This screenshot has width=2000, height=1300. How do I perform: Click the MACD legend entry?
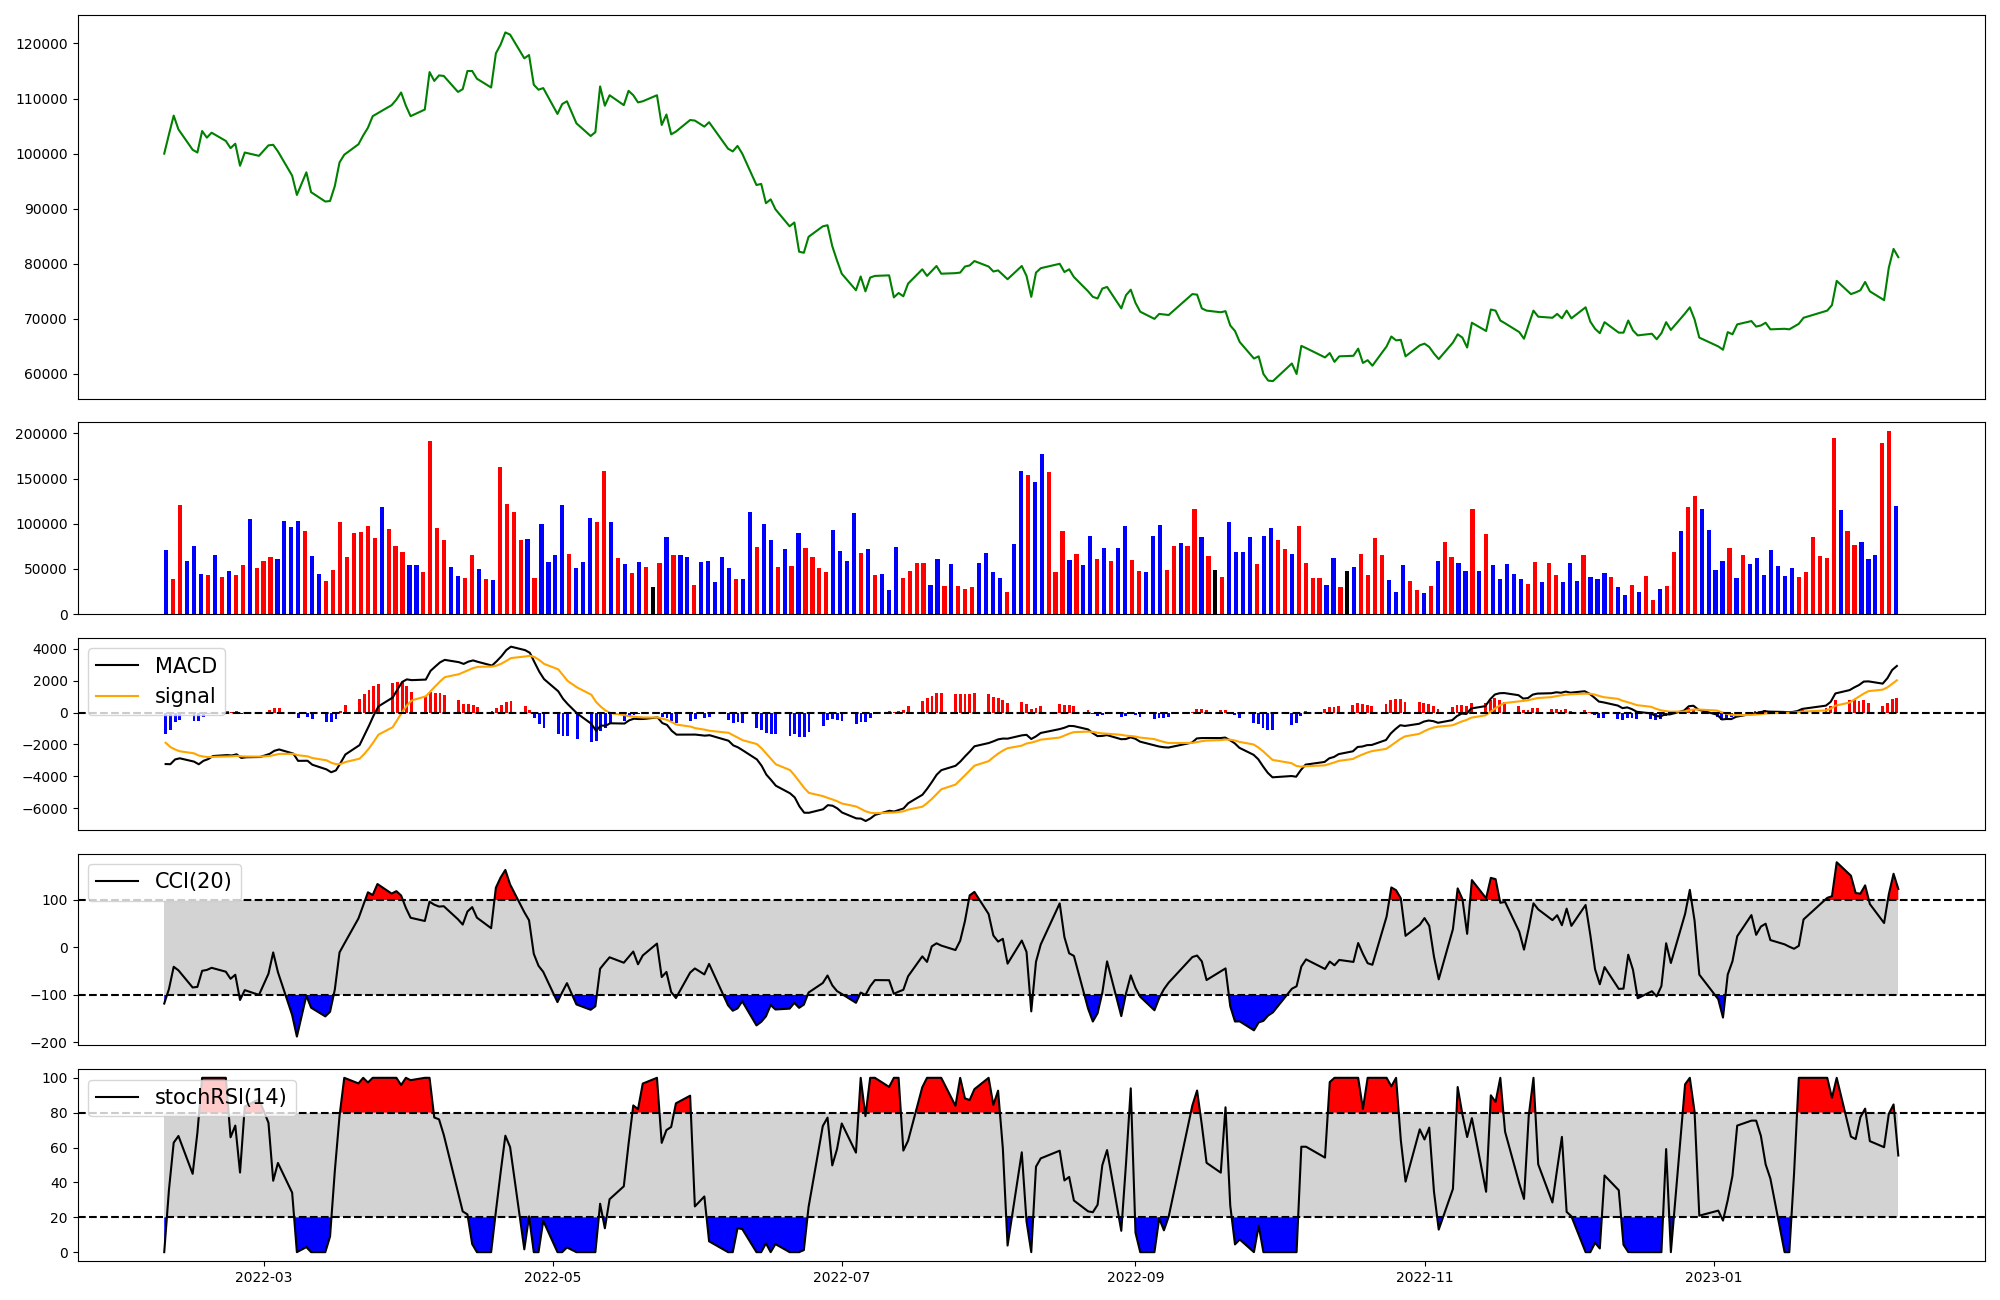click(x=185, y=666)
